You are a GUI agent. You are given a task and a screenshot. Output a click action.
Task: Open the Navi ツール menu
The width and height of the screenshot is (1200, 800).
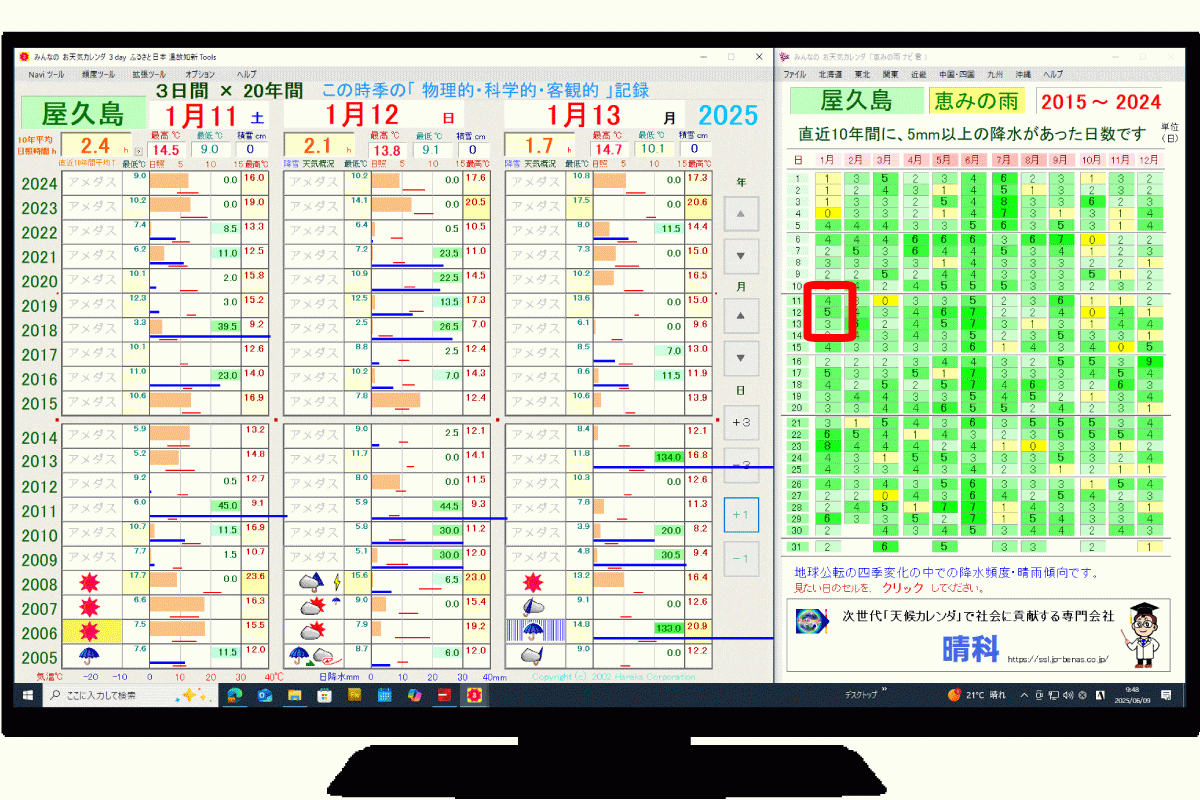[x=46, y=74]
